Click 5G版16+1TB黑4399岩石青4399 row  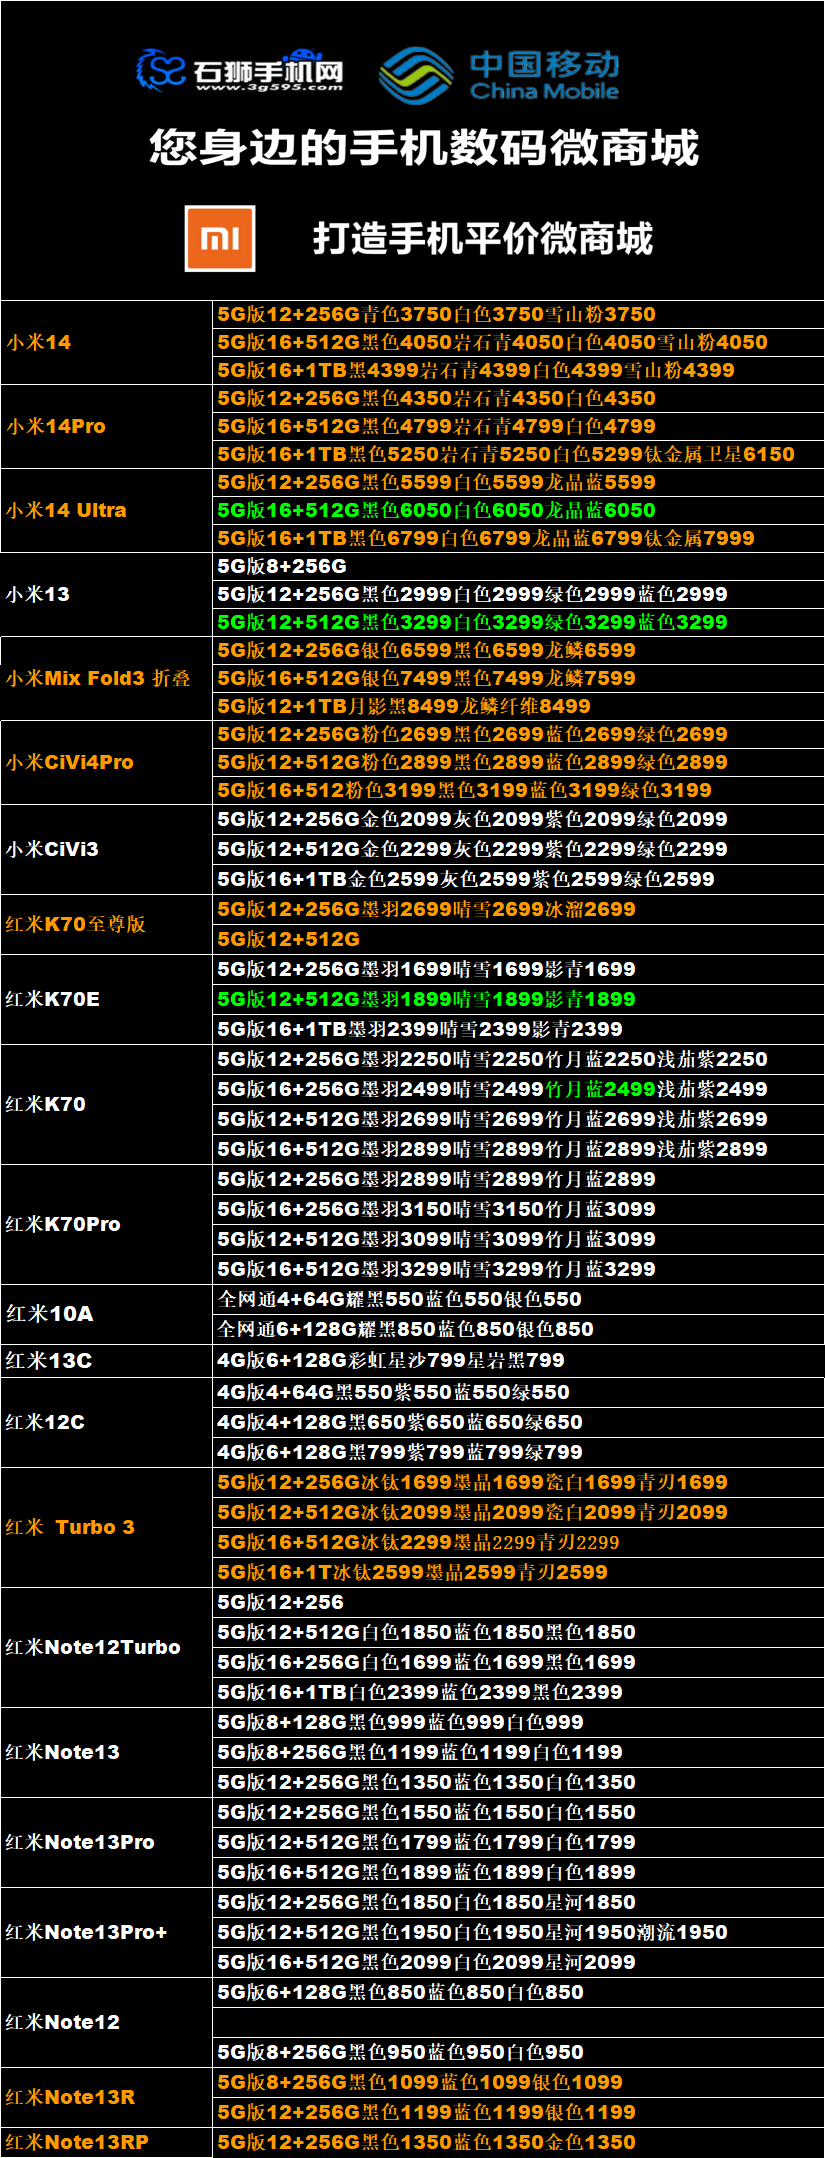[x=518, y=370]
